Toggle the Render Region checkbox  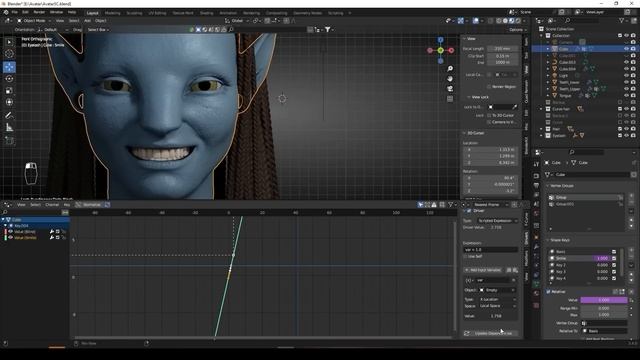coord(489,87)
